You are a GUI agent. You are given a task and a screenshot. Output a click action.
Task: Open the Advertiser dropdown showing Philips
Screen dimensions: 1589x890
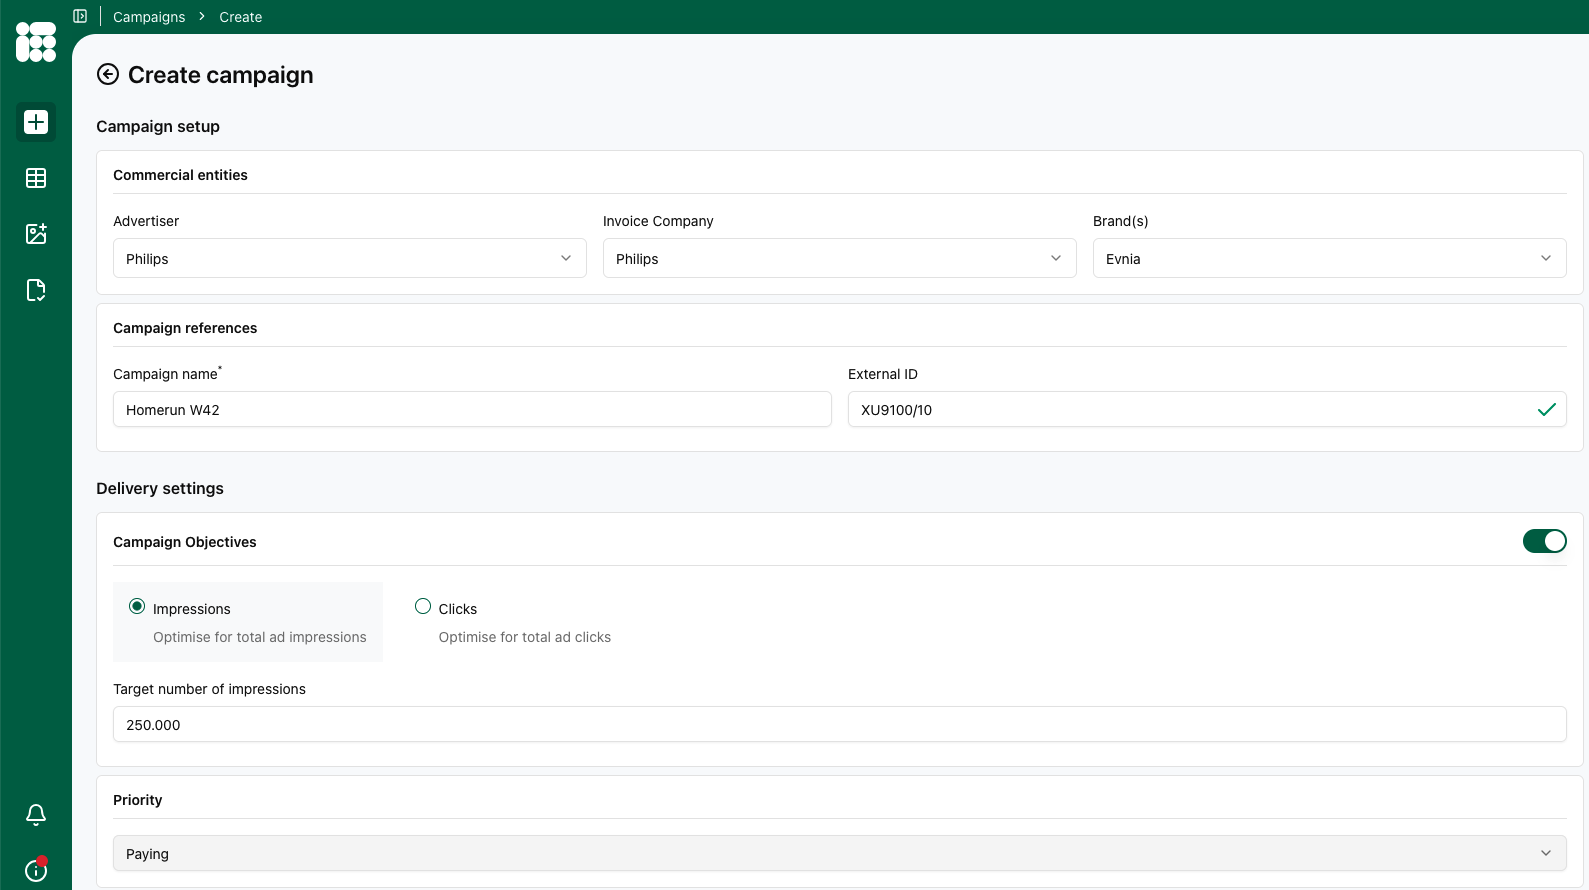tap(350, 258)
